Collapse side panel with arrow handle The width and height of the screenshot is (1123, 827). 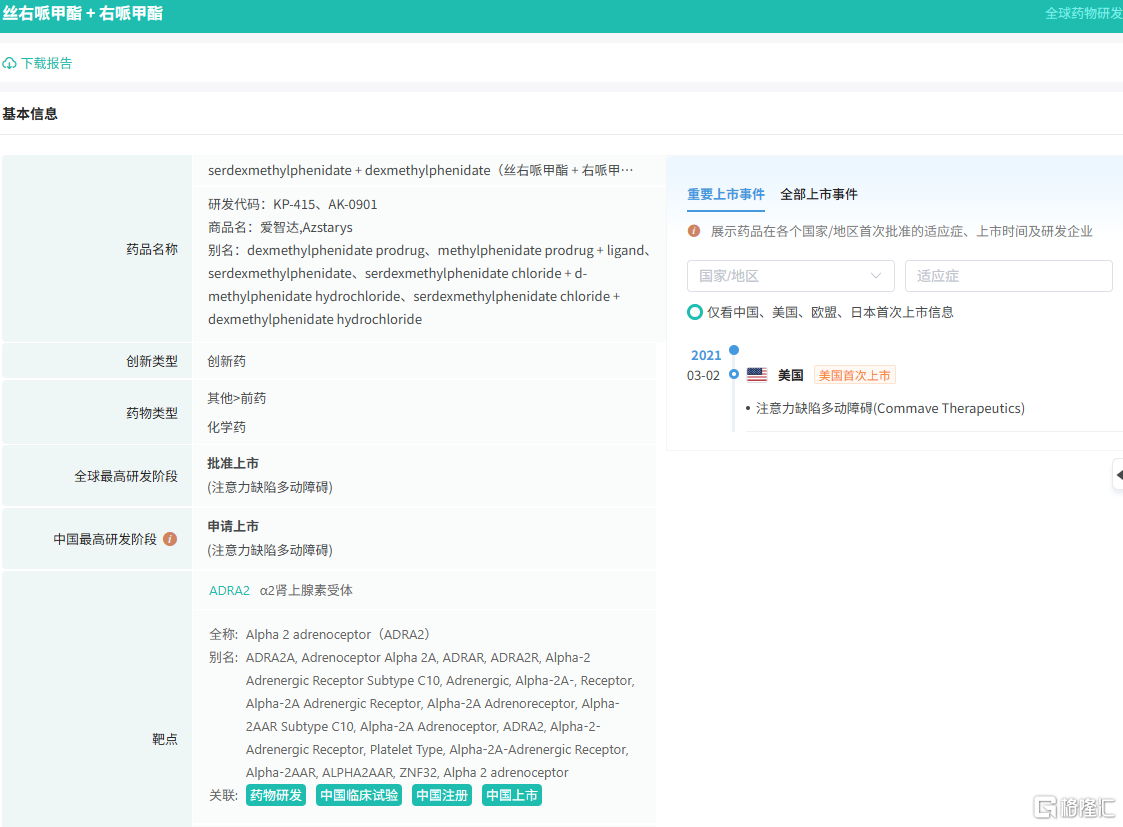click(1119, 475)
